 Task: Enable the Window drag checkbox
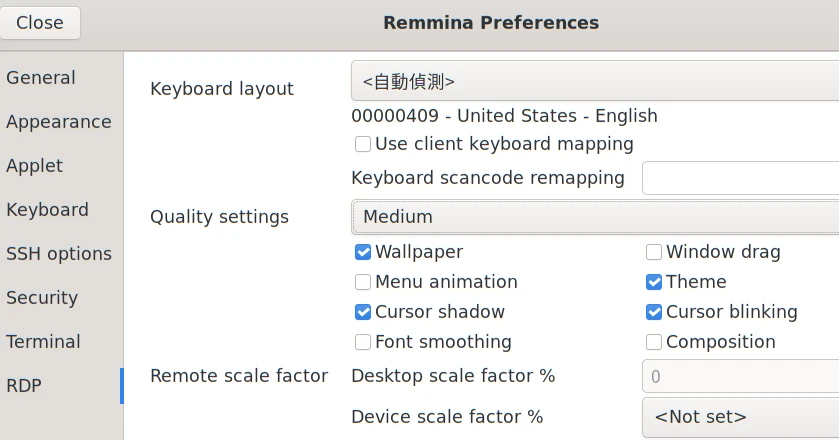(654, 252)
